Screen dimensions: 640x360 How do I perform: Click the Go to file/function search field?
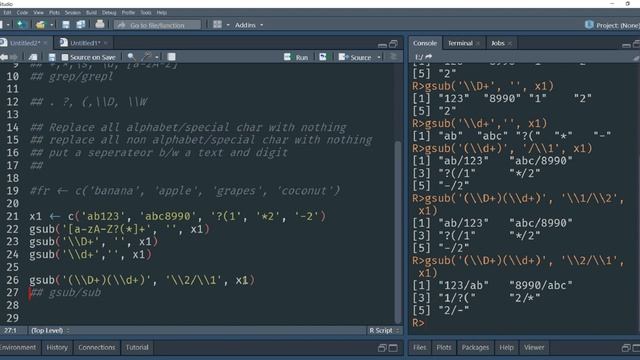click(x=158, y=25)
